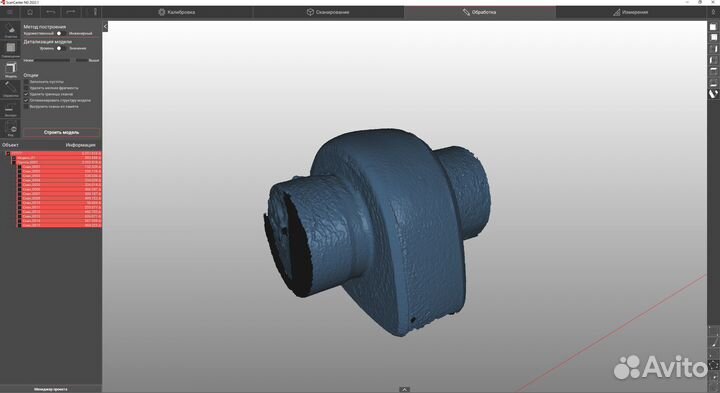Adjust the detail level slider handle

pos(73,60)
